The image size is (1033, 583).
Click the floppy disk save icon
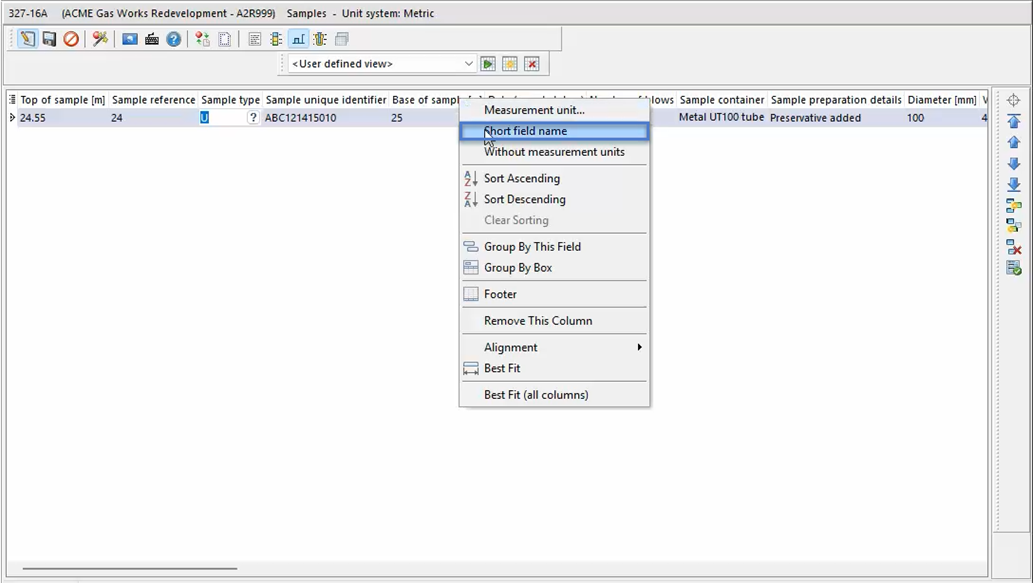(x=49, y=39)
